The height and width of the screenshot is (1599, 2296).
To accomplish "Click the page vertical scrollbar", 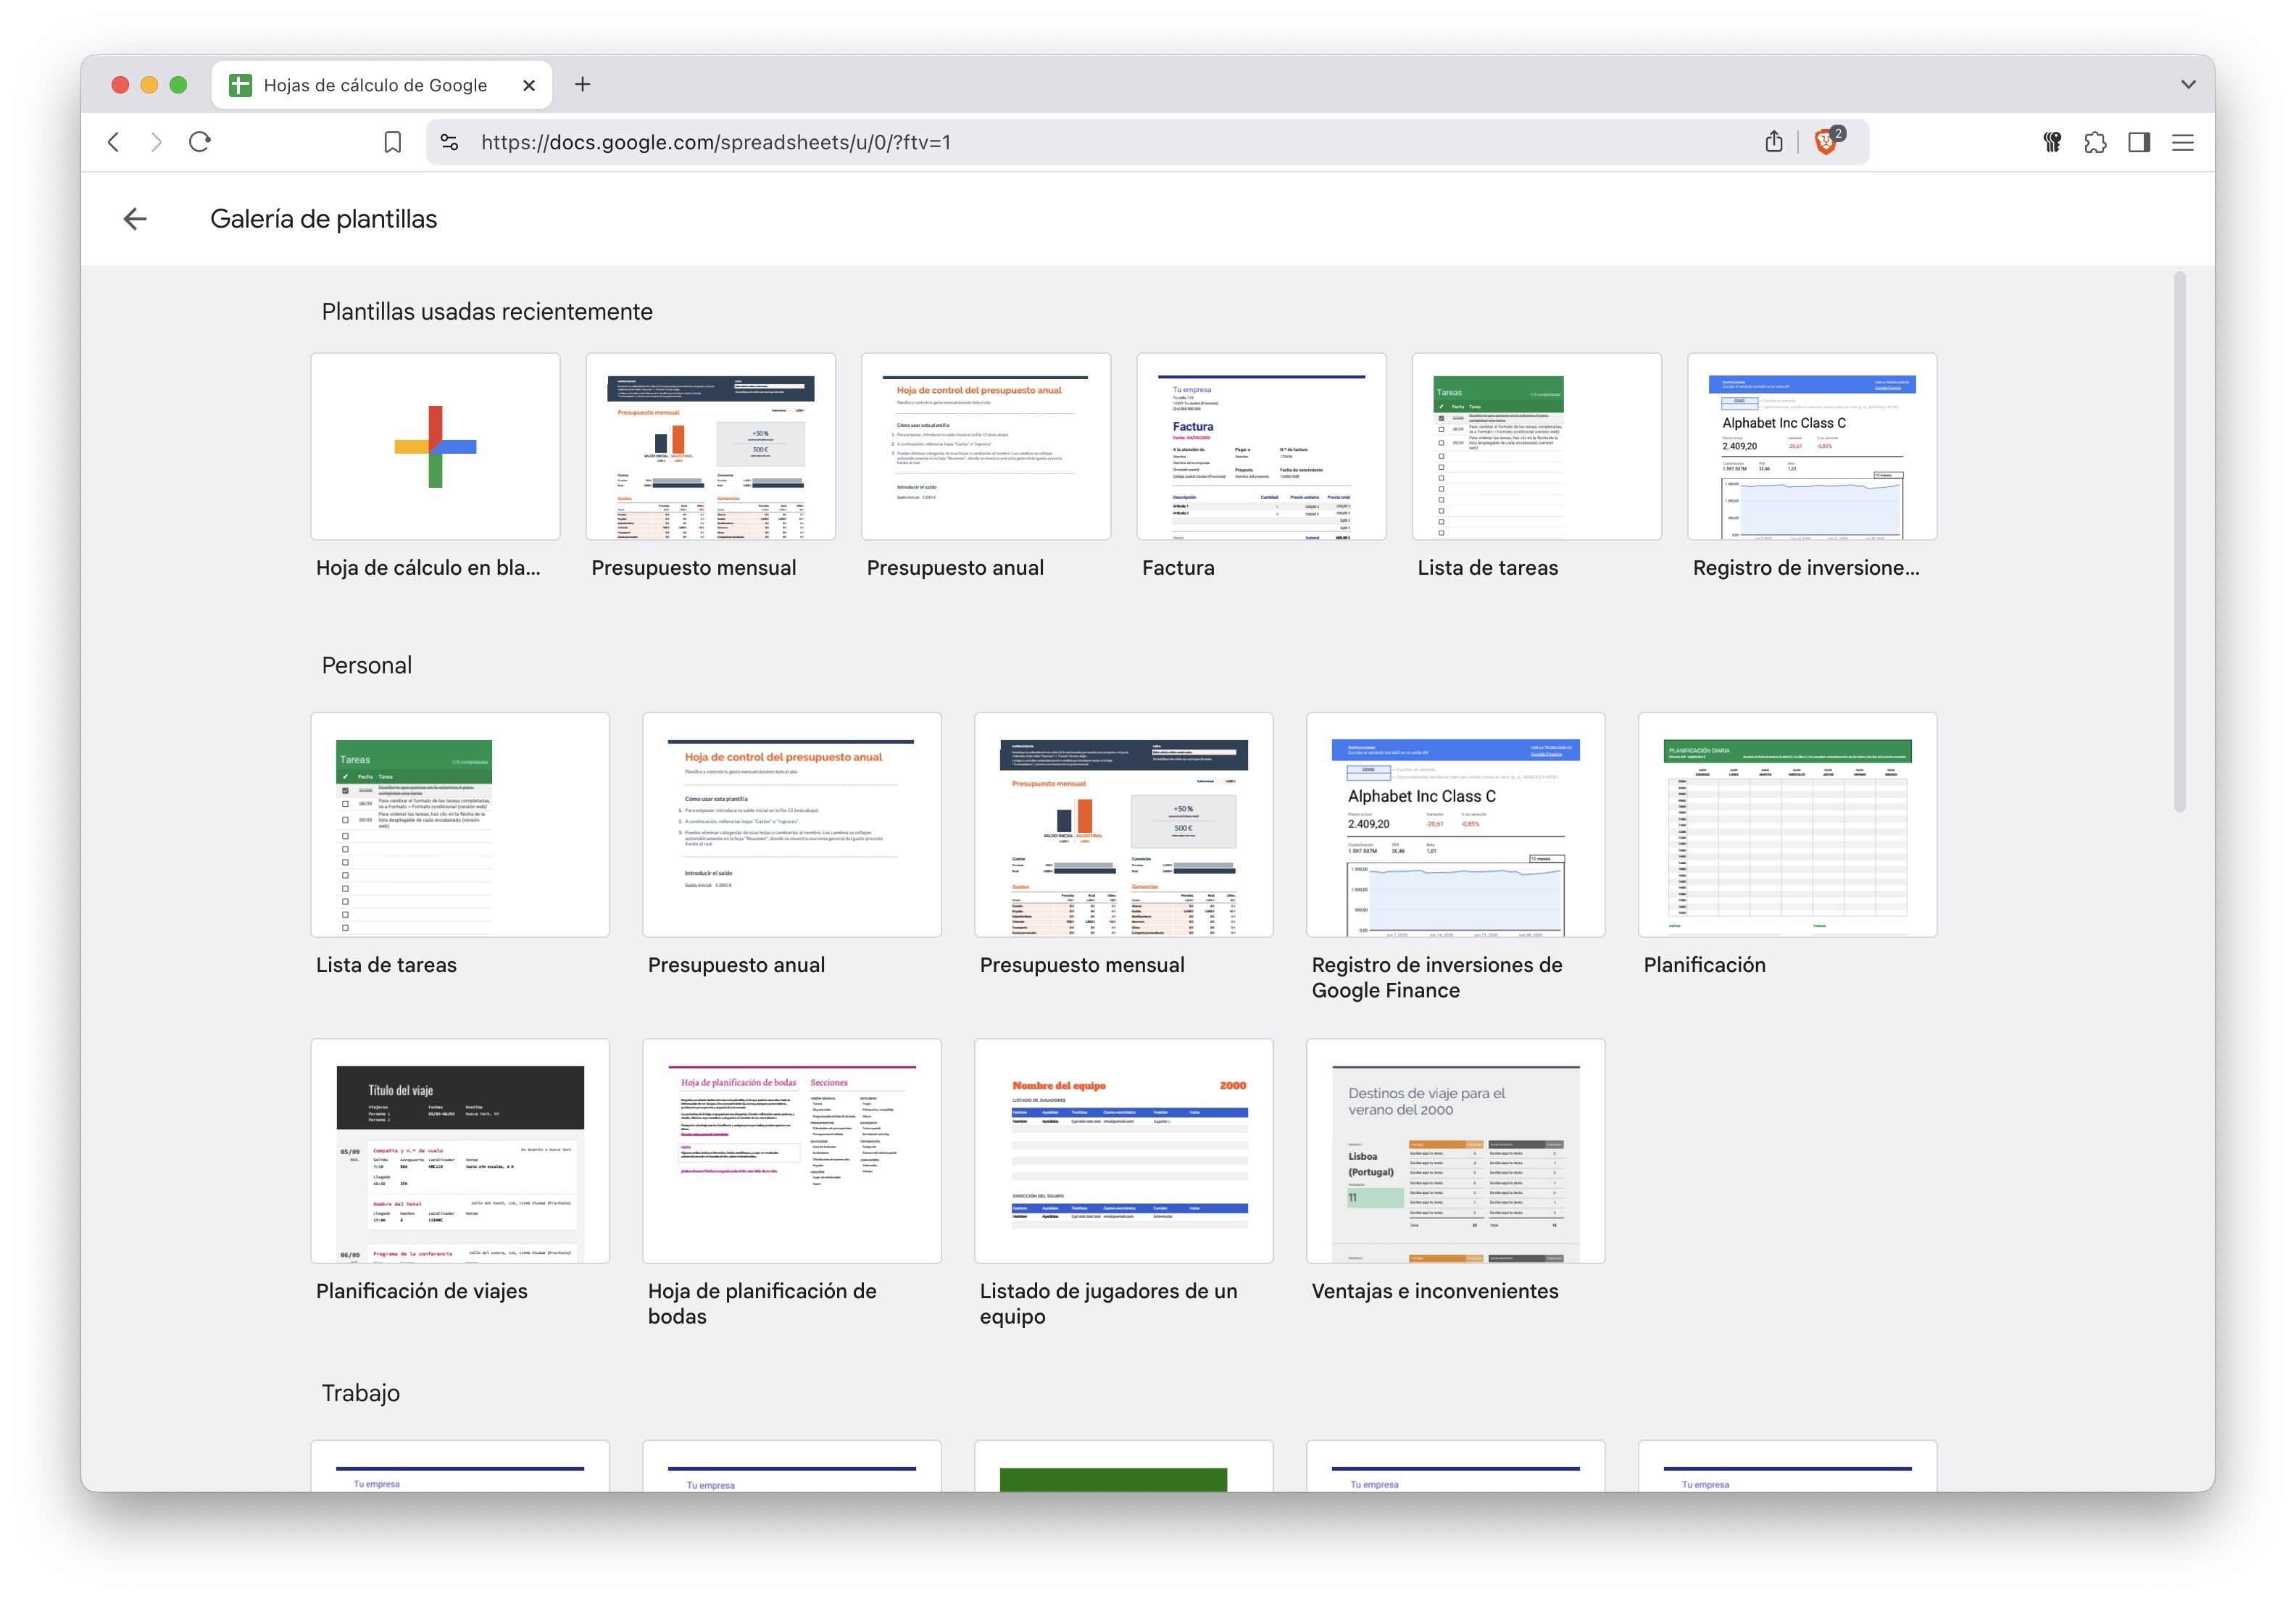I will point(2180,541).
